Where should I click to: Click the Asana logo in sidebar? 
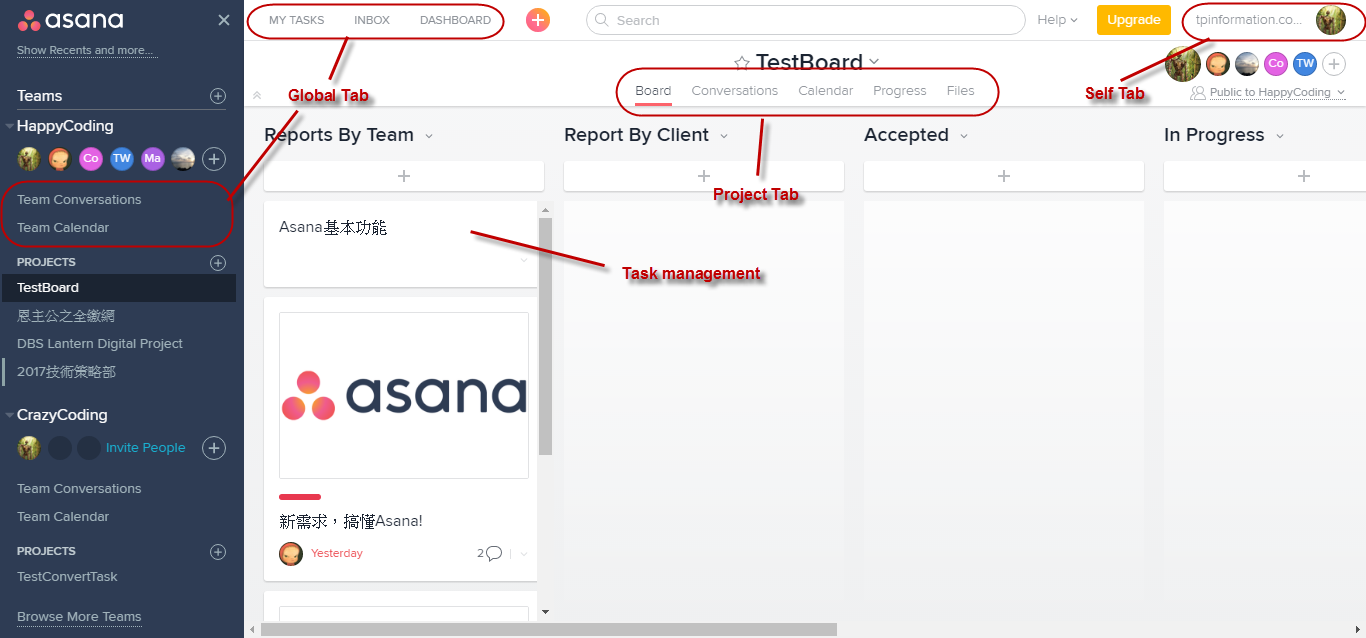70,20
